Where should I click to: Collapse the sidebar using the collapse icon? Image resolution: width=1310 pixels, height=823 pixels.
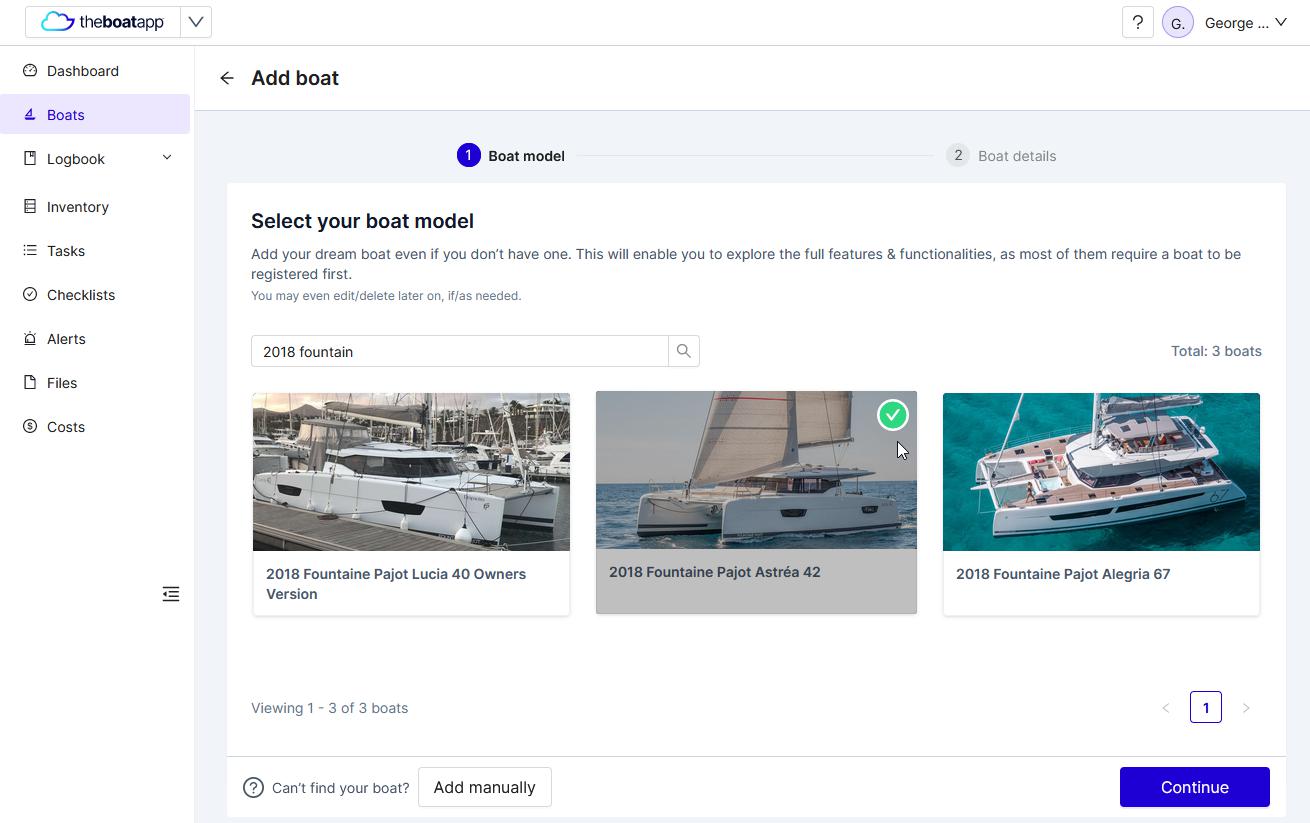pos(171,594)
